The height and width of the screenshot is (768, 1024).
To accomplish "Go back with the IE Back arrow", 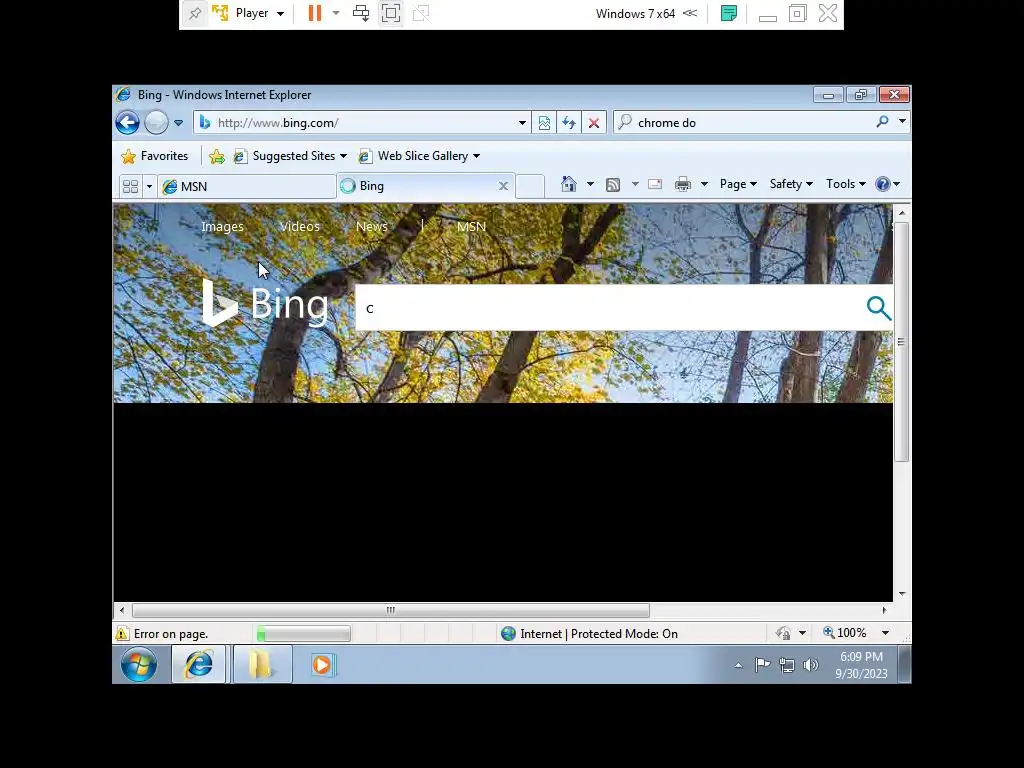I will point(127,122).
